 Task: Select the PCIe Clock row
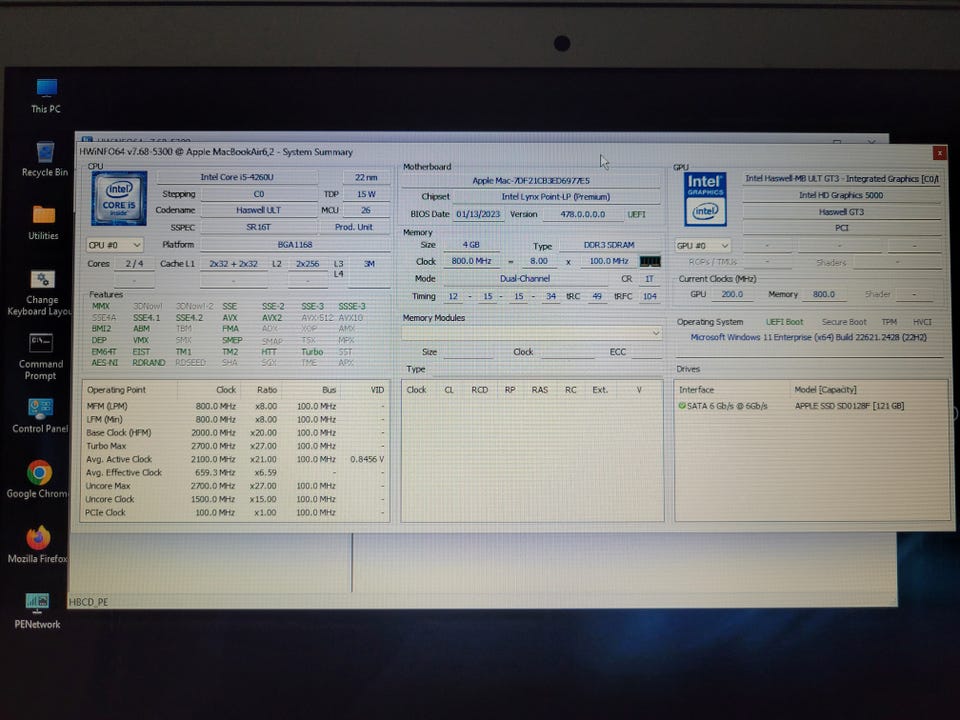click(x=235, y=513)
